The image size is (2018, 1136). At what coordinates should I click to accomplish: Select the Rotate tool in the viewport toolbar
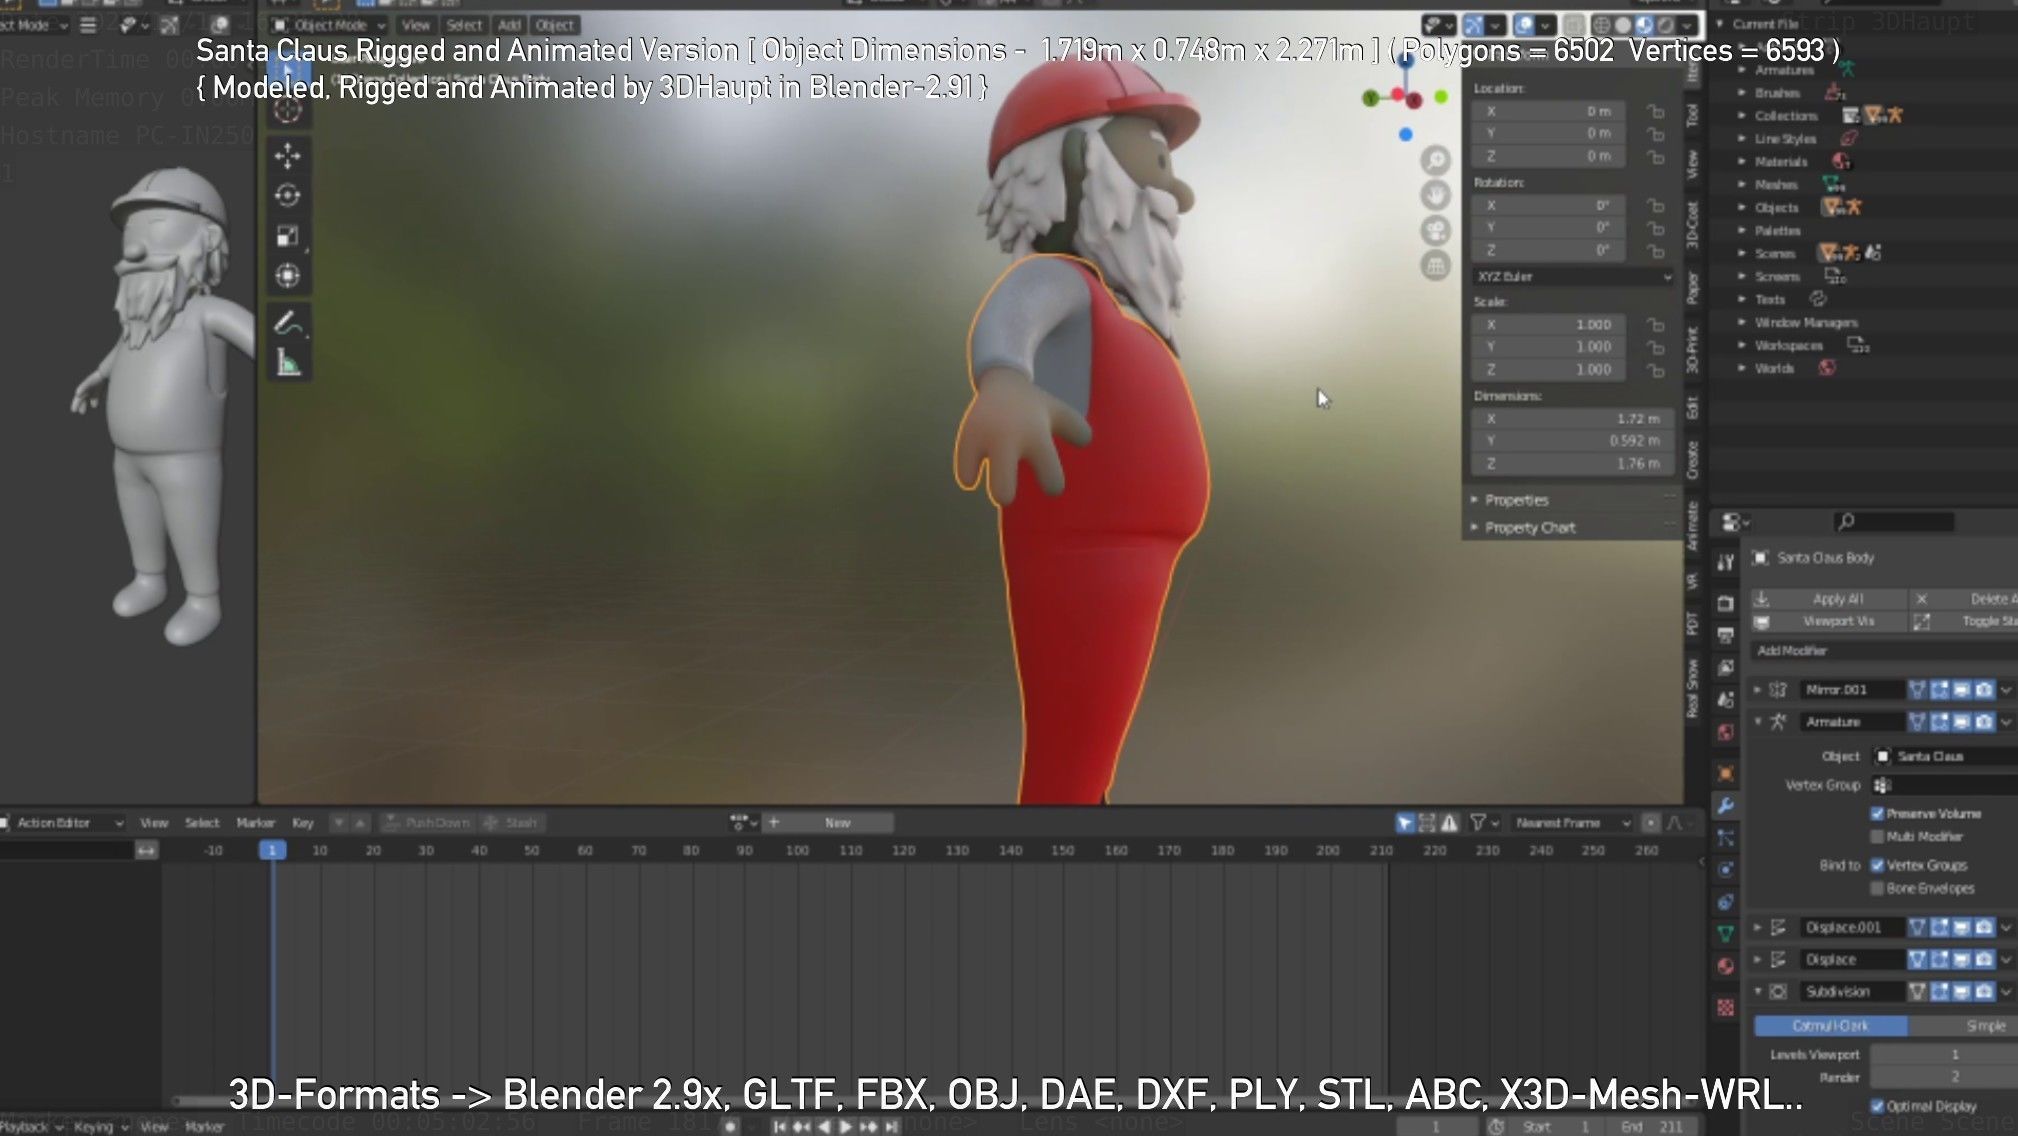point(288,195)
